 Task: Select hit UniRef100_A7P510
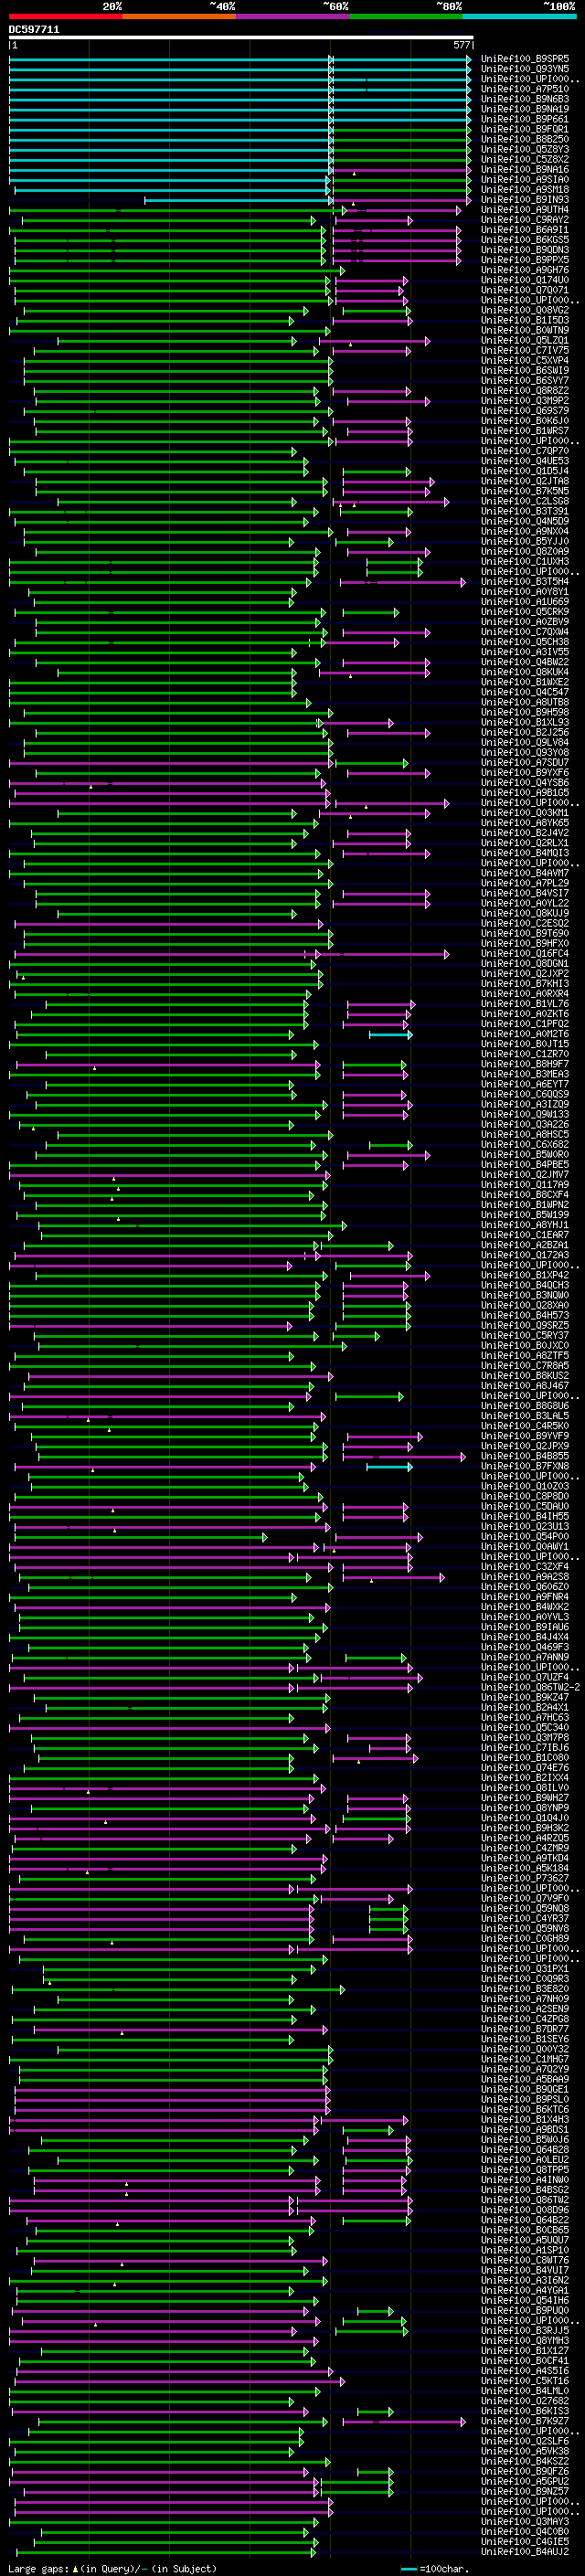[525, 89]
